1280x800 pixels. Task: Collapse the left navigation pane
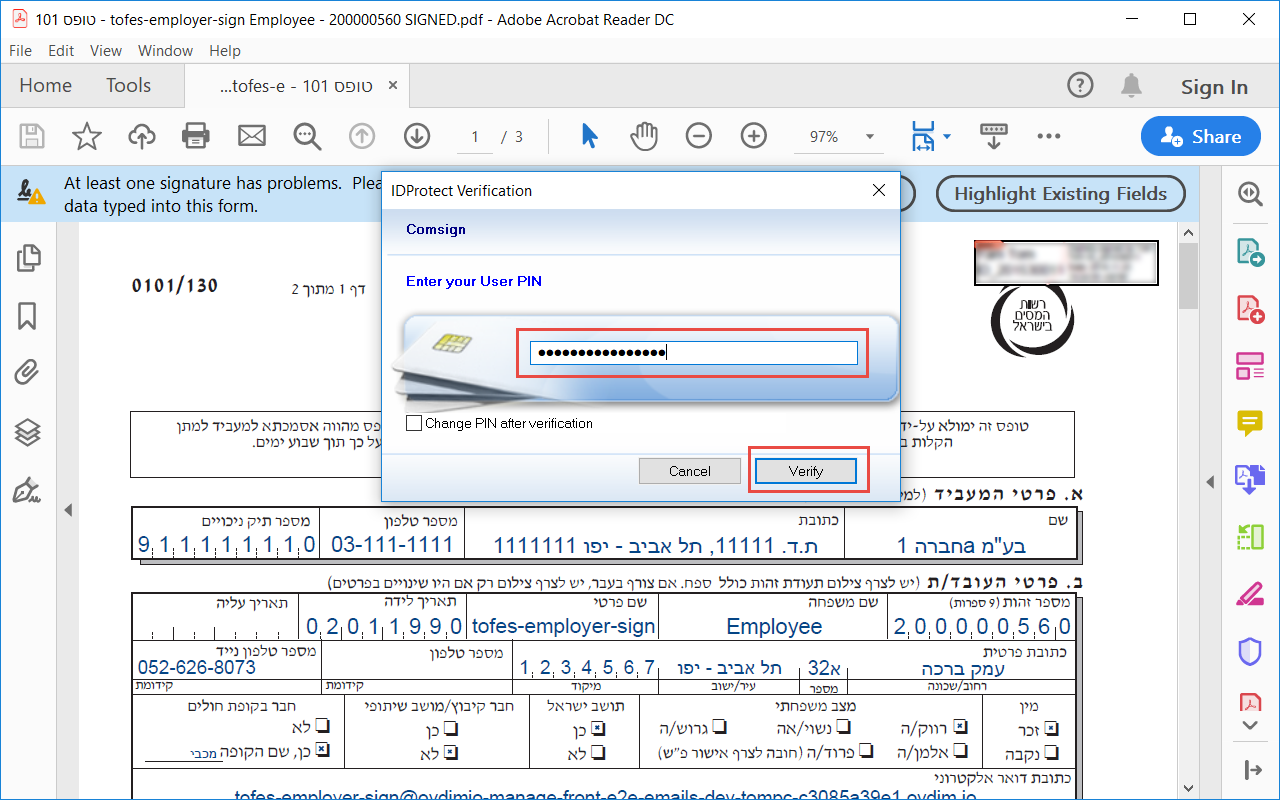(68, 510)
